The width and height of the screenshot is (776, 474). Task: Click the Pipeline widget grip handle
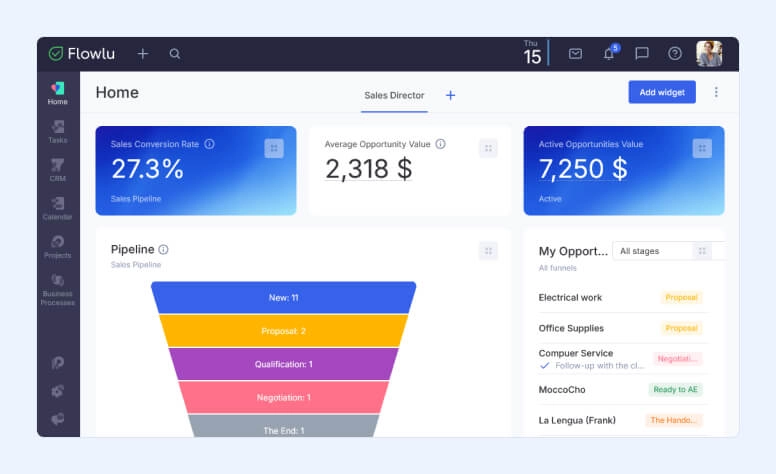(x=488, y=251)
